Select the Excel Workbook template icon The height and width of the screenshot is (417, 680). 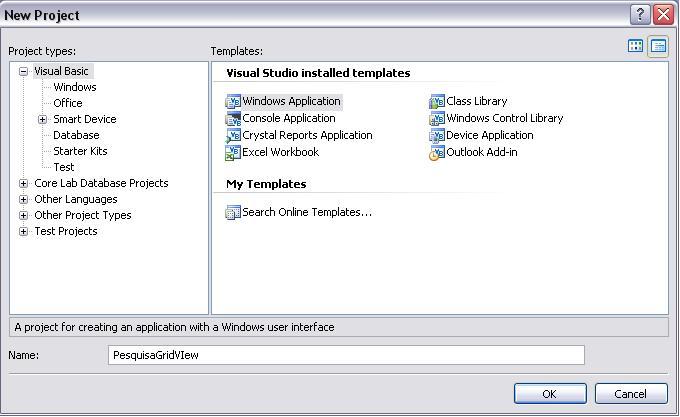234,152
